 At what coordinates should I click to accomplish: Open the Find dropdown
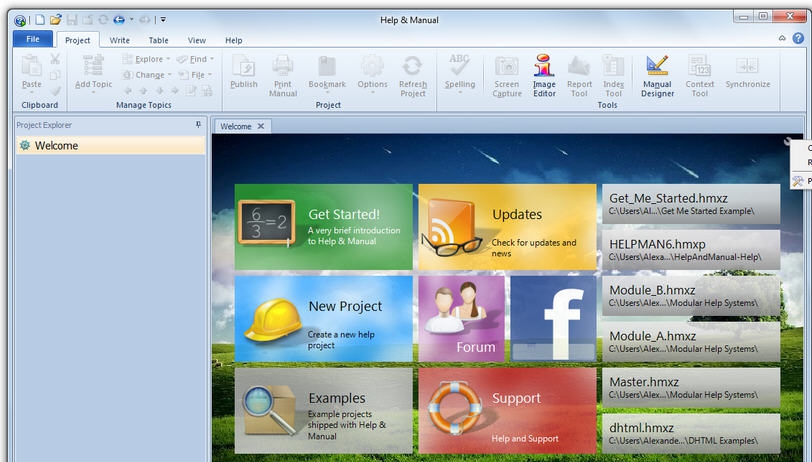click(x=195, y=59)
